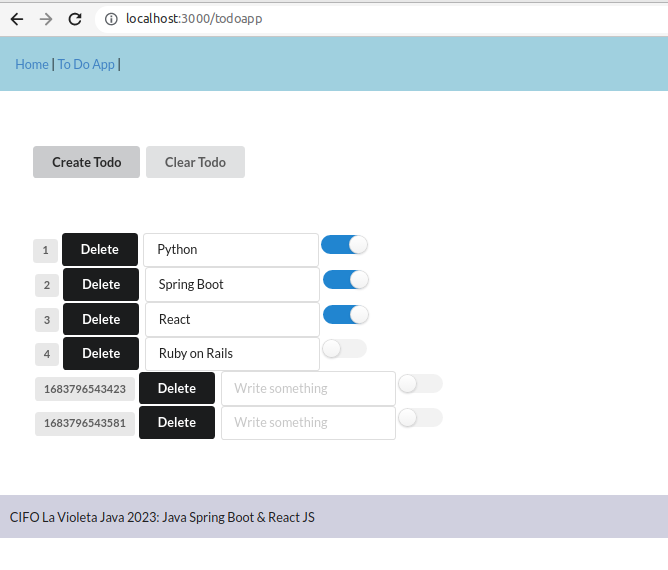Screen dimensions: 668x570
Task: Focus the React todo text field
Action: tap(232, 320)
